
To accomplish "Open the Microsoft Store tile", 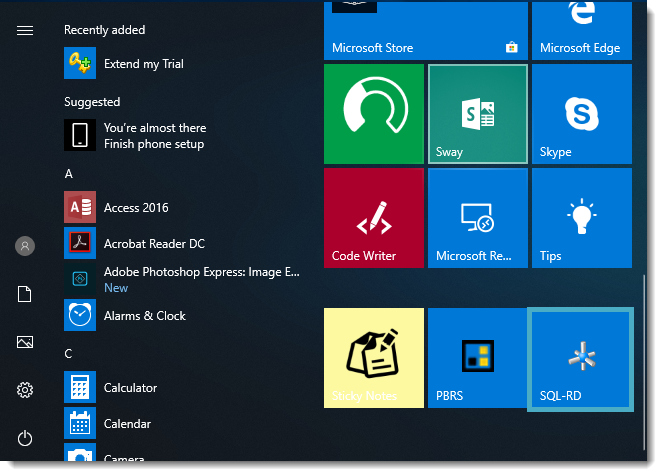I will point(426,30).
